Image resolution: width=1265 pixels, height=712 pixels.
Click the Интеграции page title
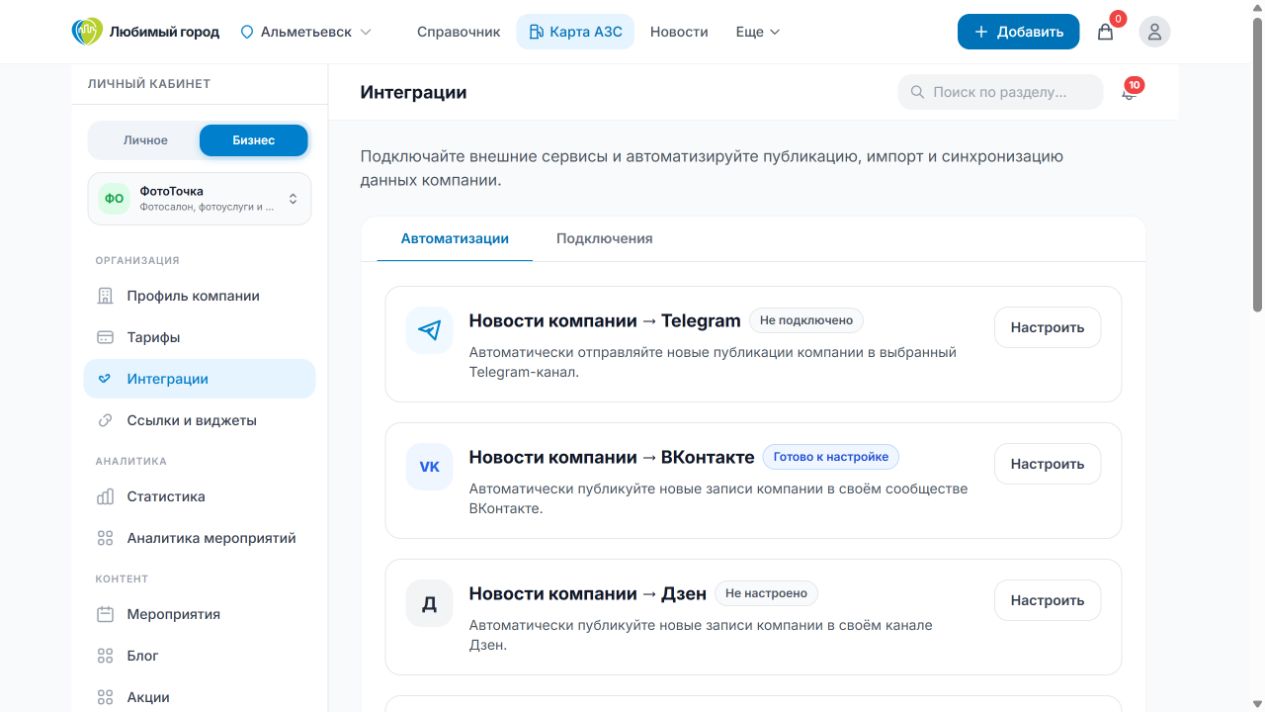tap(413, 92)
